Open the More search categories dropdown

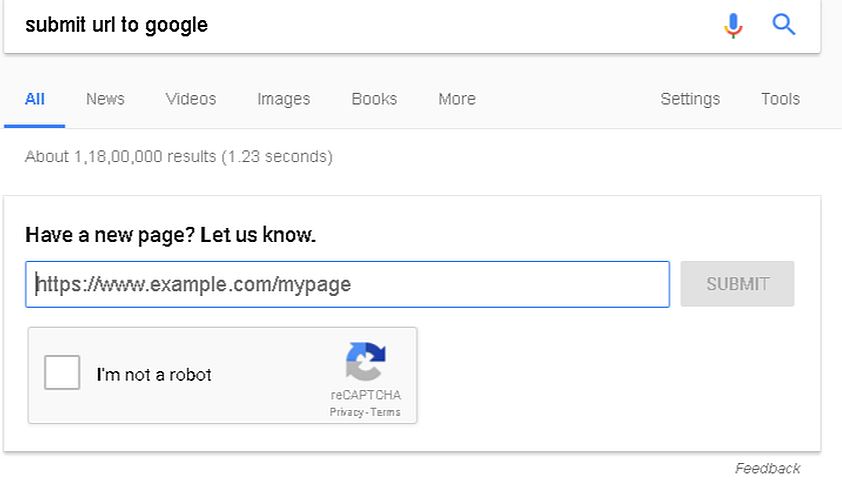point(456,99)
